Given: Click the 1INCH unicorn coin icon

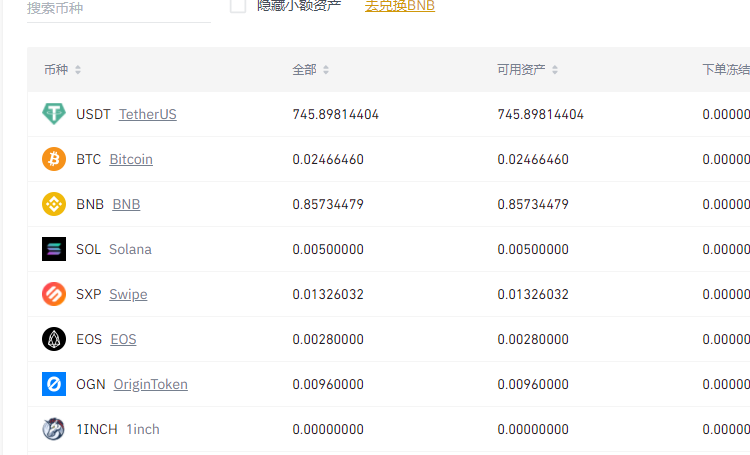Looking at the screenshot, I should [x=54, y=429].
